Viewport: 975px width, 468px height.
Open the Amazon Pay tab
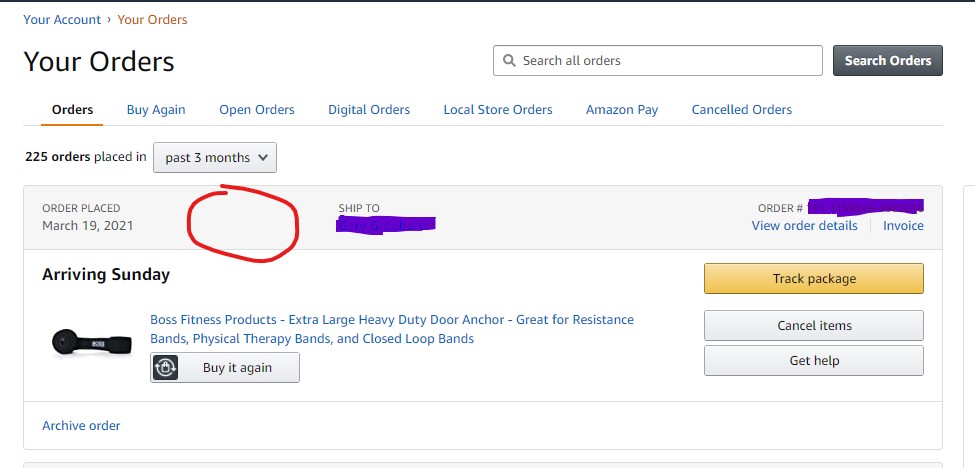point(622,110)
